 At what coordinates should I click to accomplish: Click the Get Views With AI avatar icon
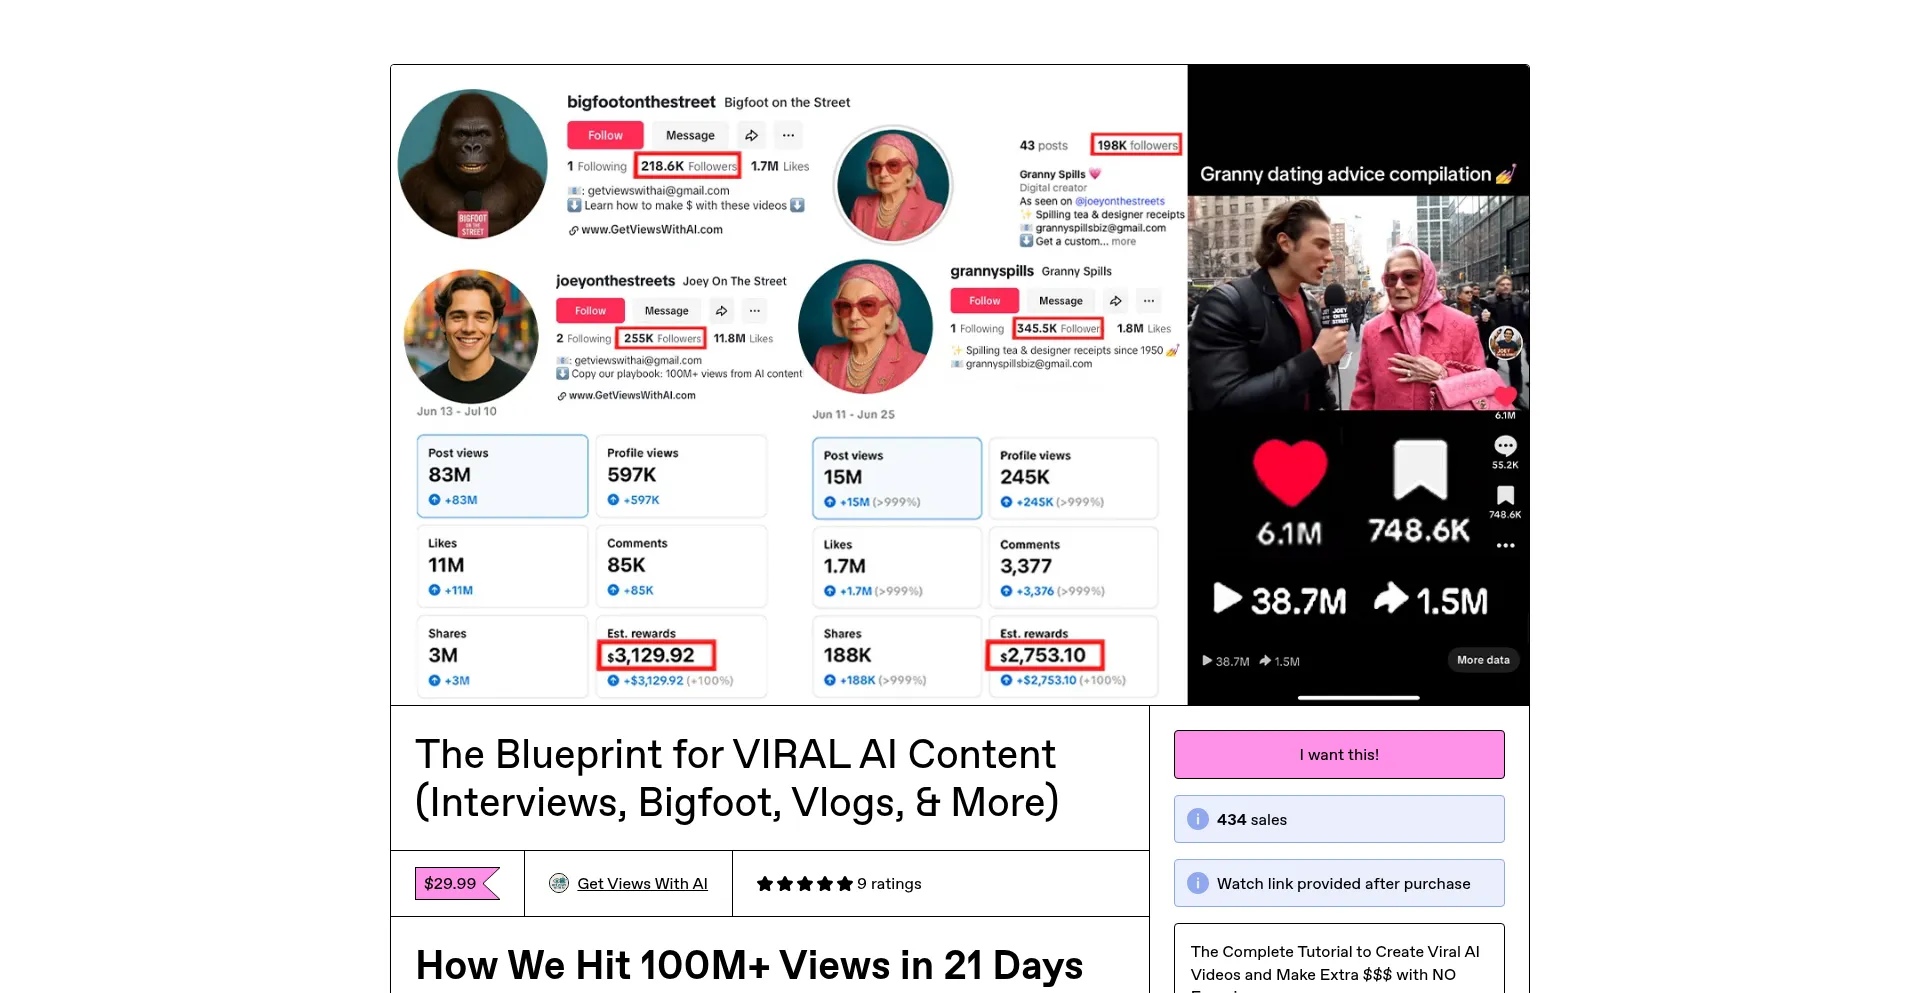[559, 883]
